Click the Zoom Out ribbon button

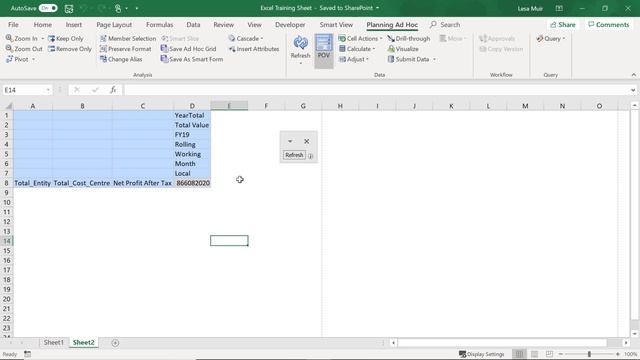tap(24, 49)
